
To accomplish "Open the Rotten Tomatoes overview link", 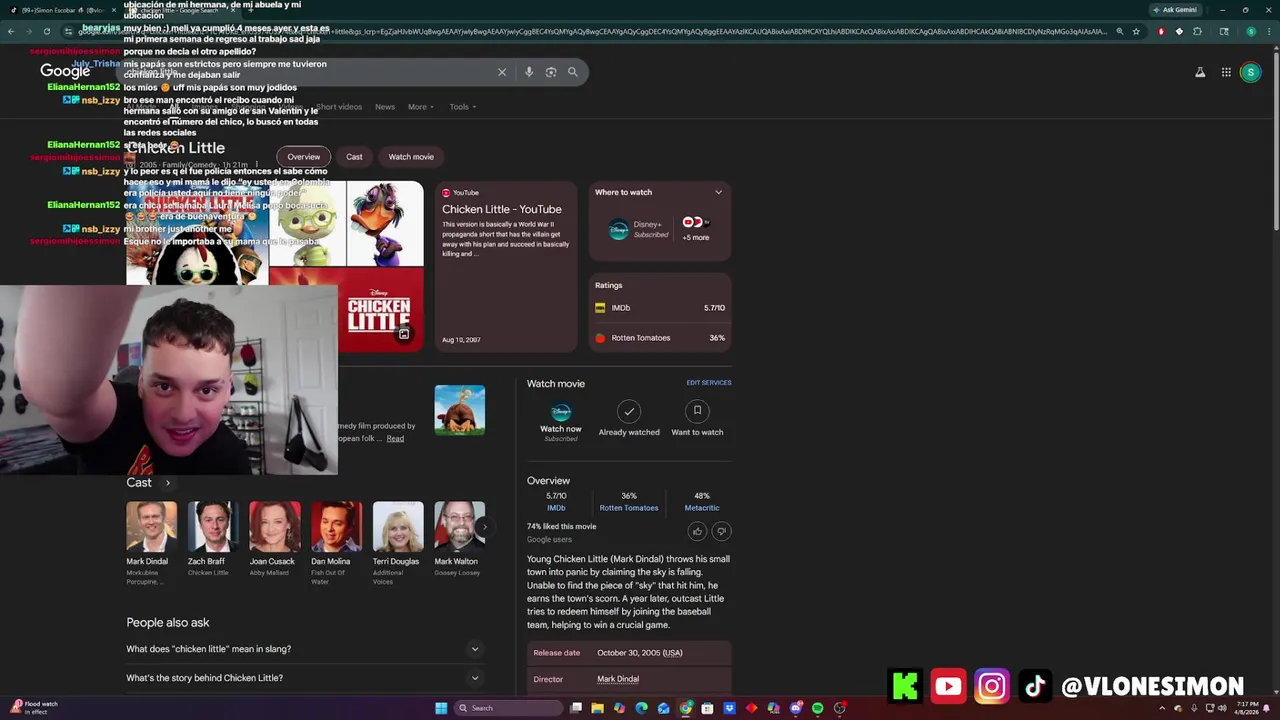I will pos(629,508).
